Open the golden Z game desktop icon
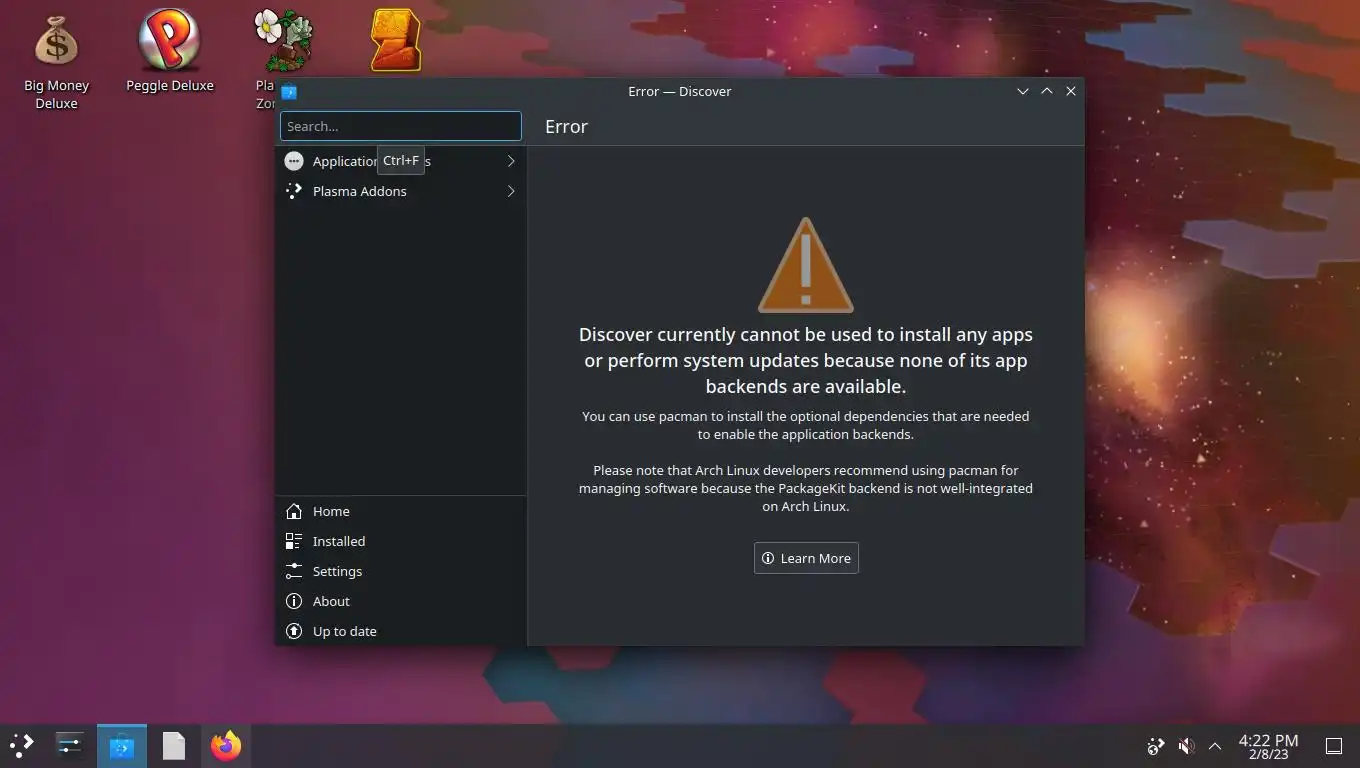Screen dimensions: 1360x768 coord(395,42)
